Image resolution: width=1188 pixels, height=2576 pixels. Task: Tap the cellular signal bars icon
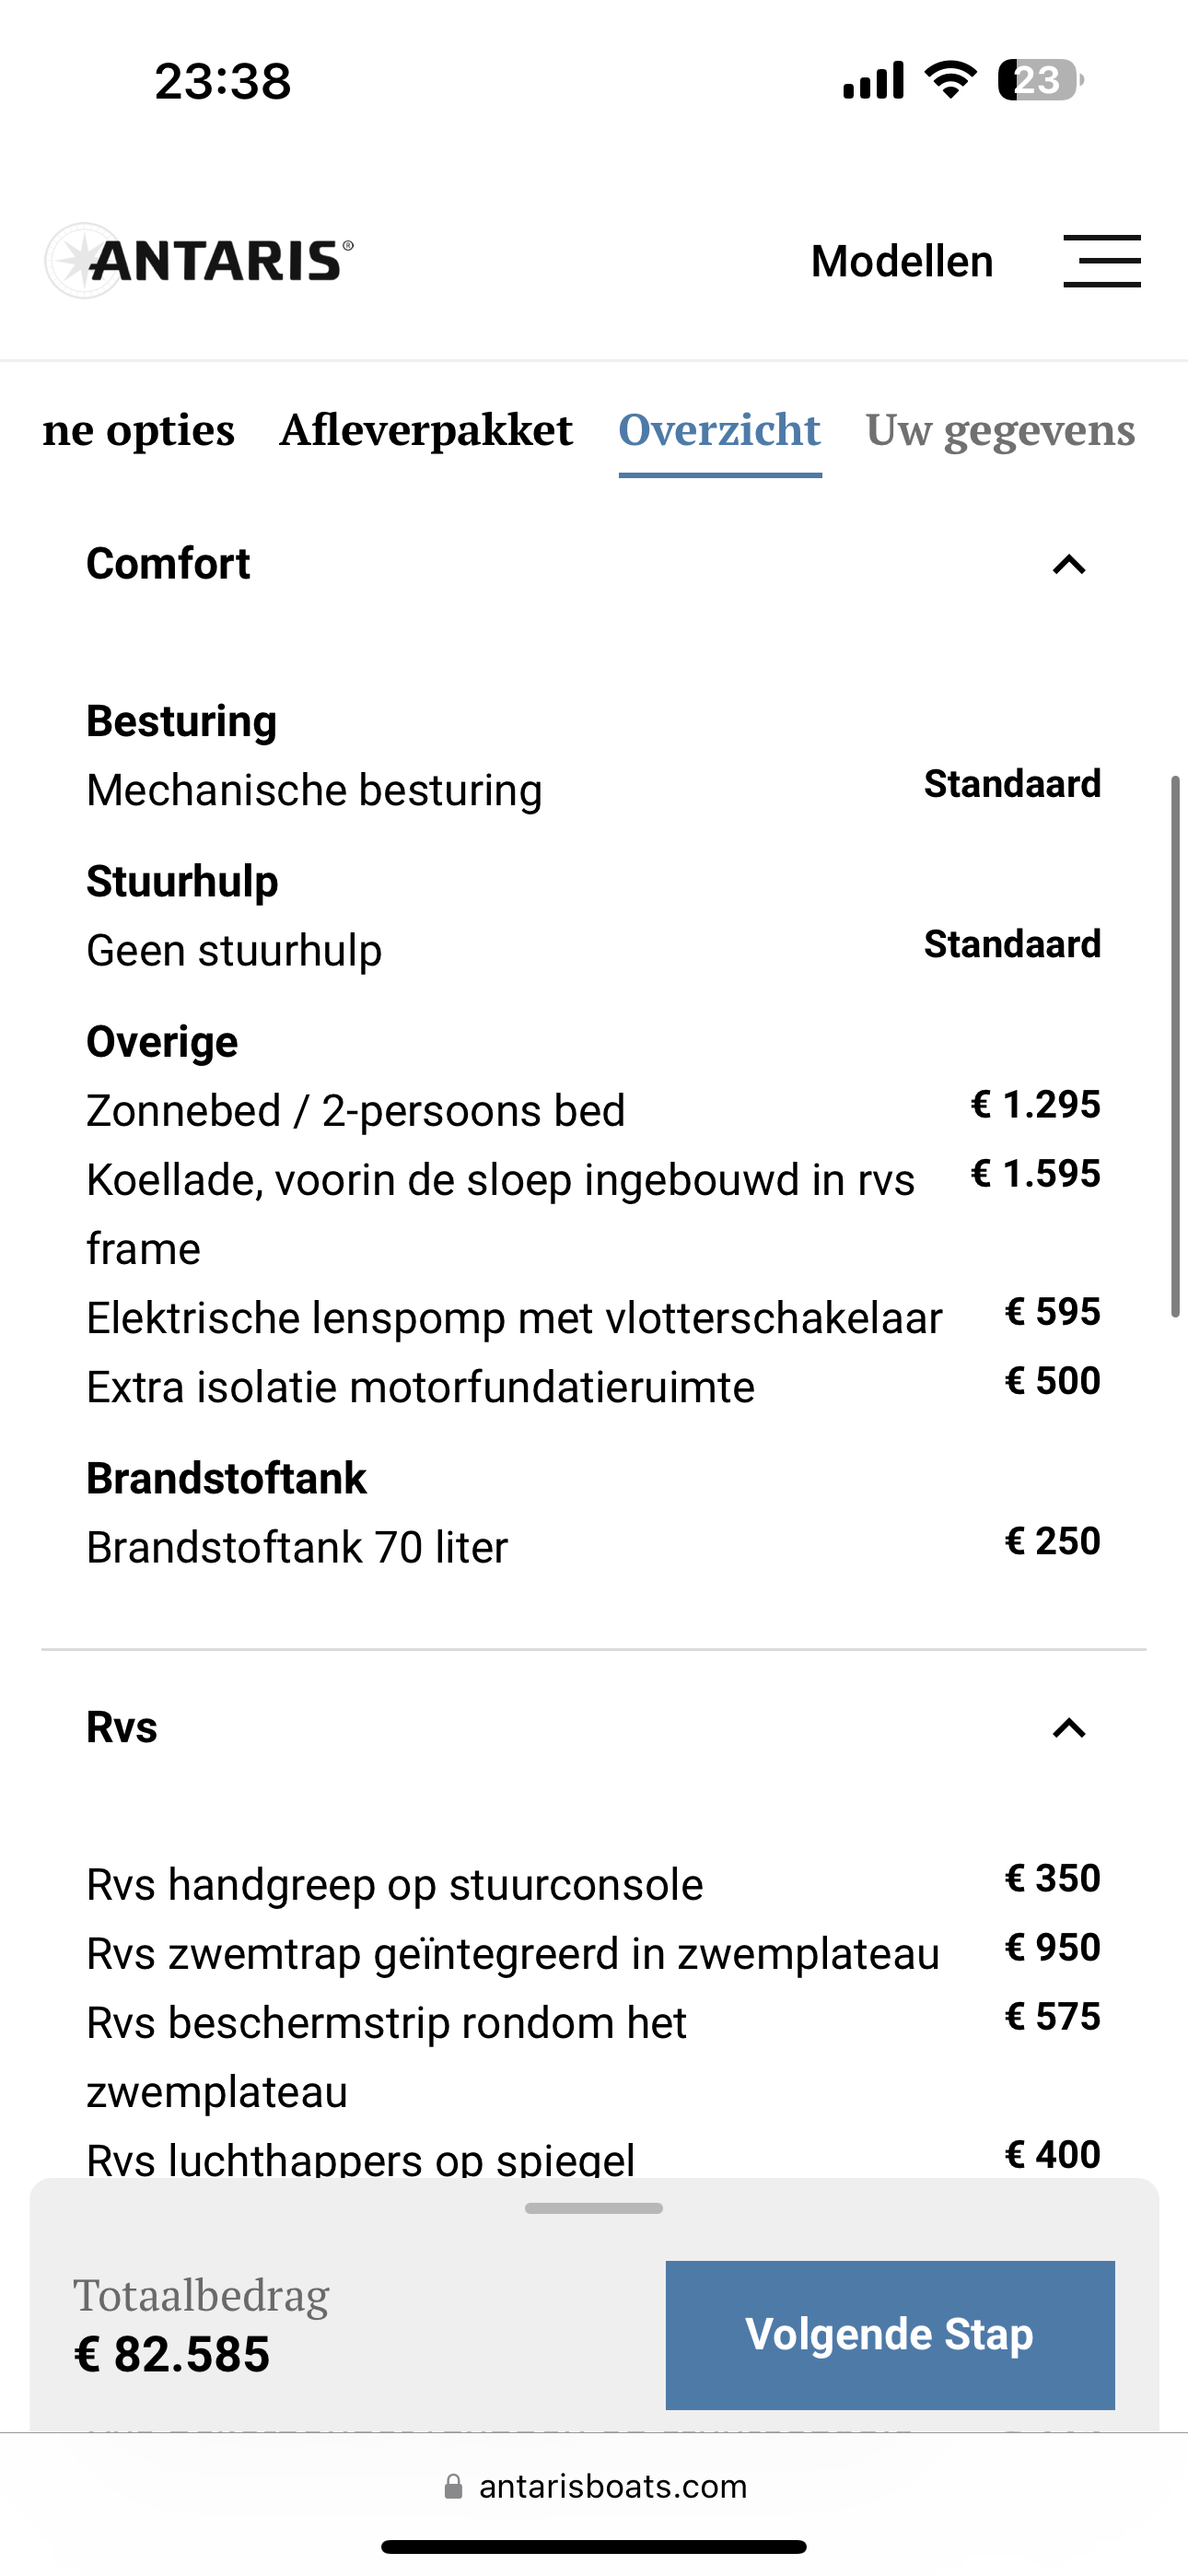coord(873,80)
